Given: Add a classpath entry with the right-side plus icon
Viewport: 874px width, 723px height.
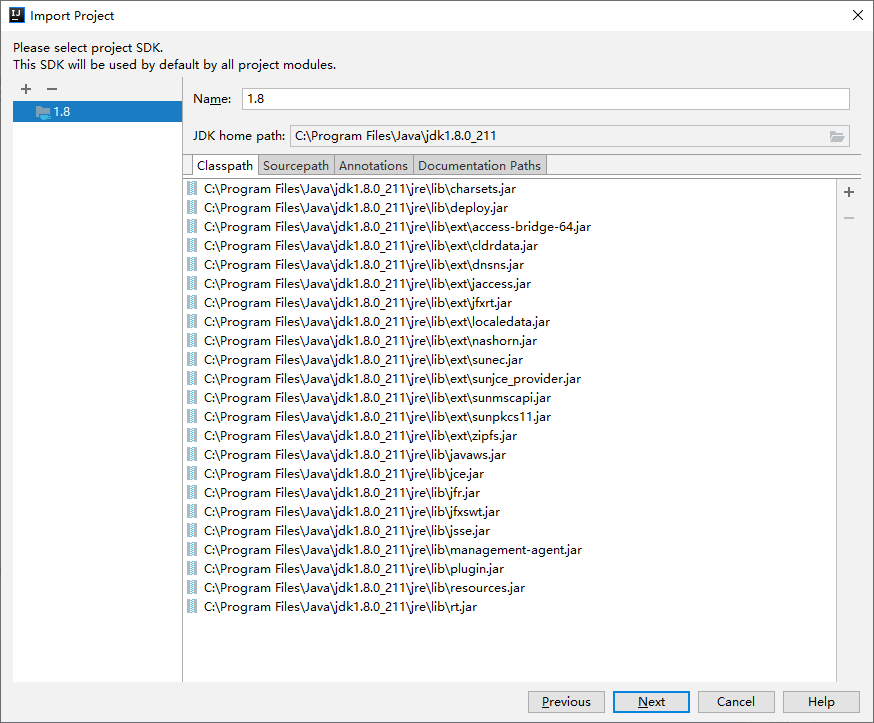Looking at the screenshot, I should (848, 191).
